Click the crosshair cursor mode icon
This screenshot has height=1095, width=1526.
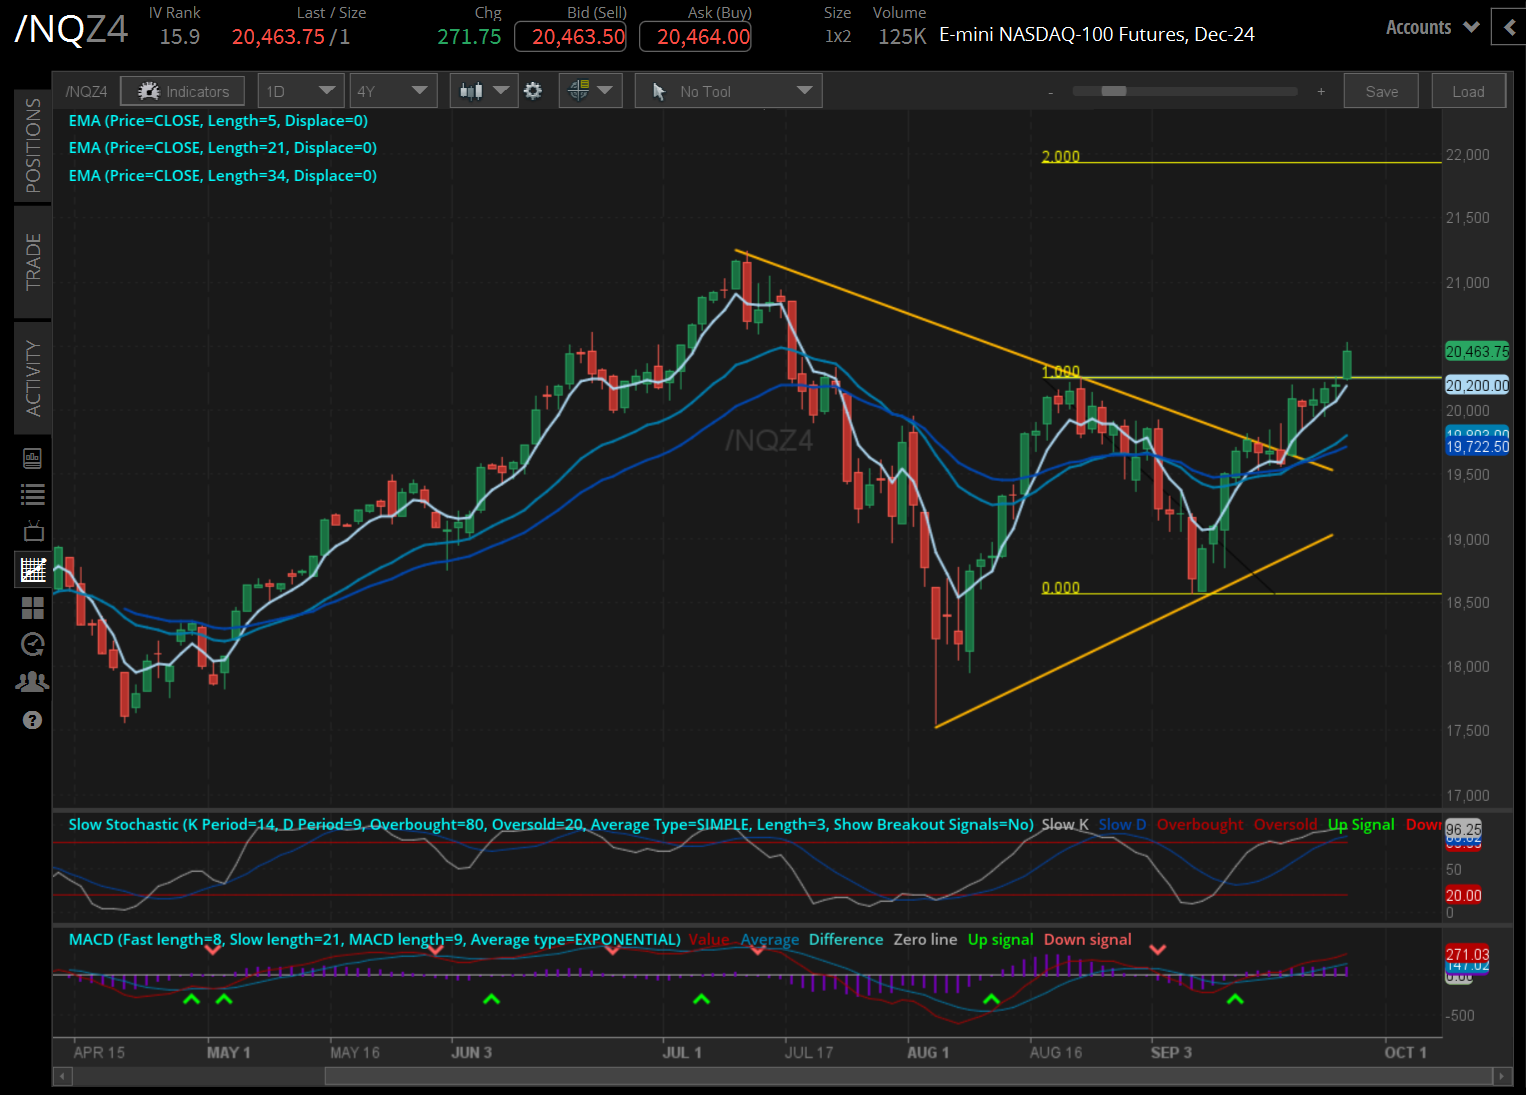[x=578, y=91]
